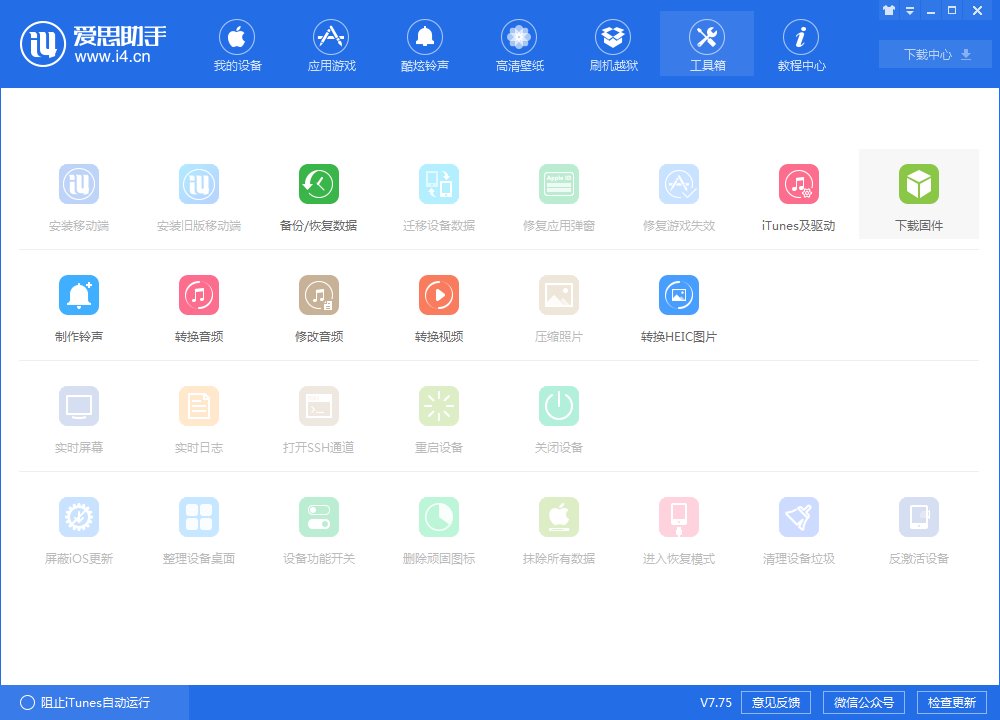Screen dimensions: 1000x720
Task: Start the 实时屏幕 live screen viewer
Action: (x=79, y=416)
